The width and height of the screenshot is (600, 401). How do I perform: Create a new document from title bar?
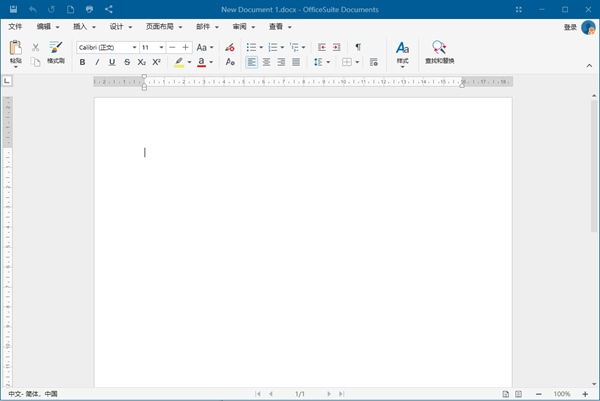tap(70, 9)
